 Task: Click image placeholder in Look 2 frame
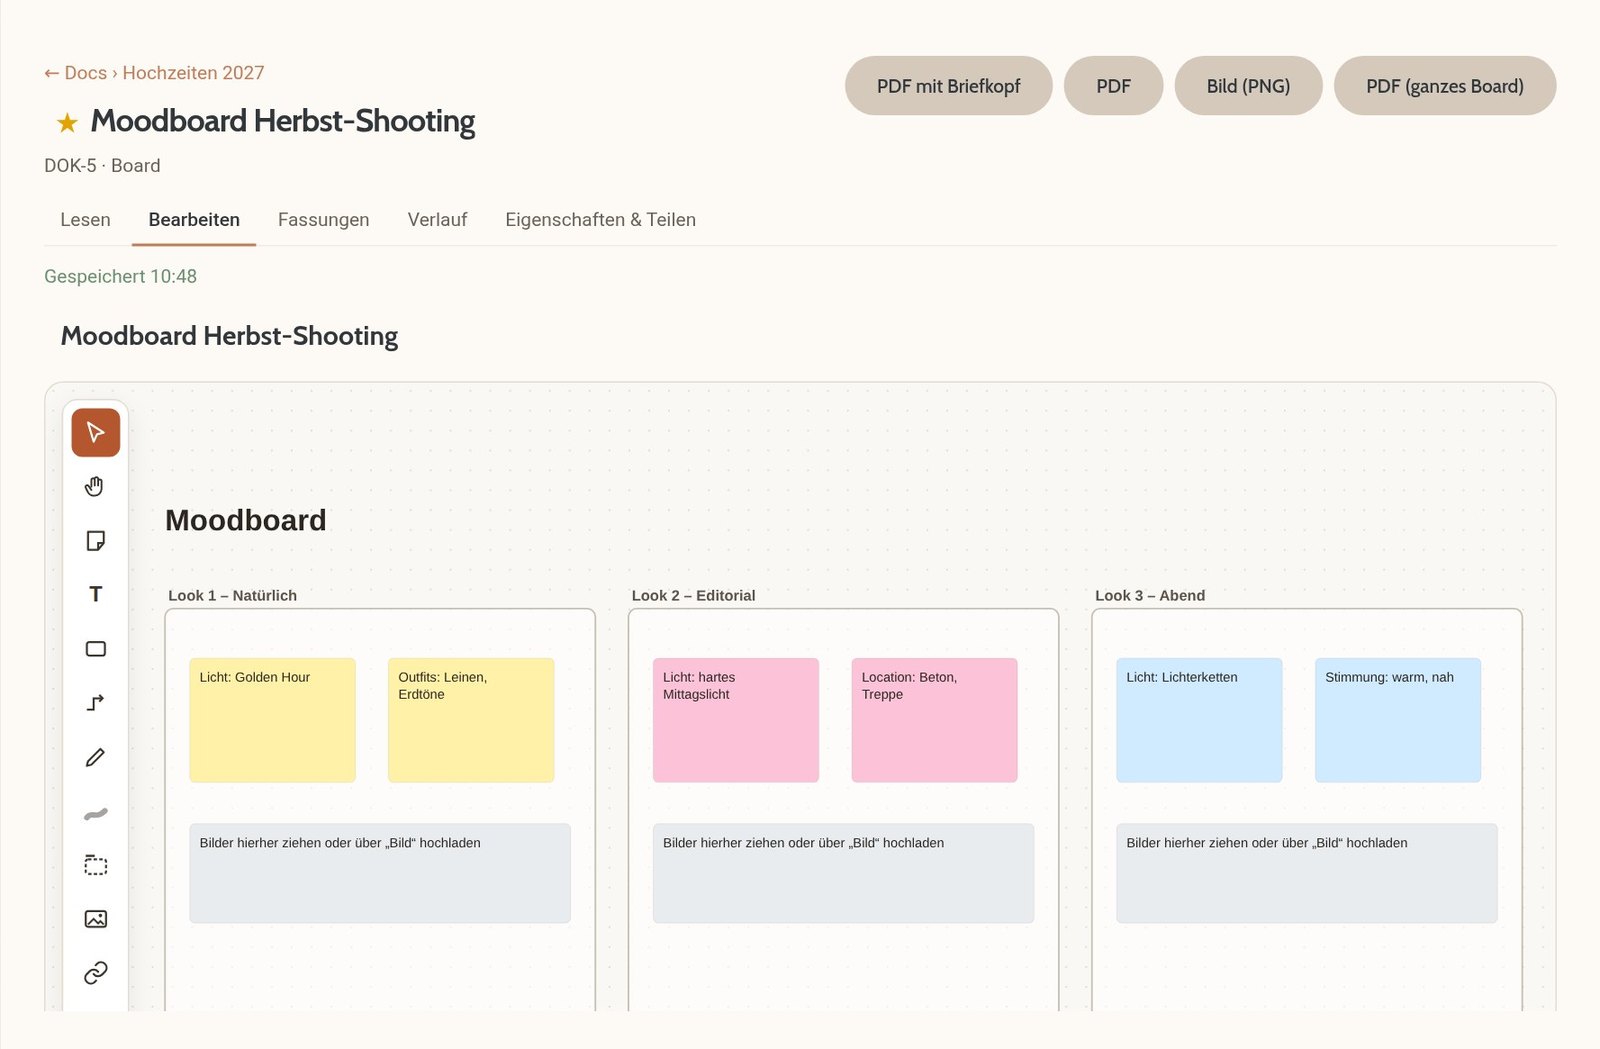[x=843, y=873]
